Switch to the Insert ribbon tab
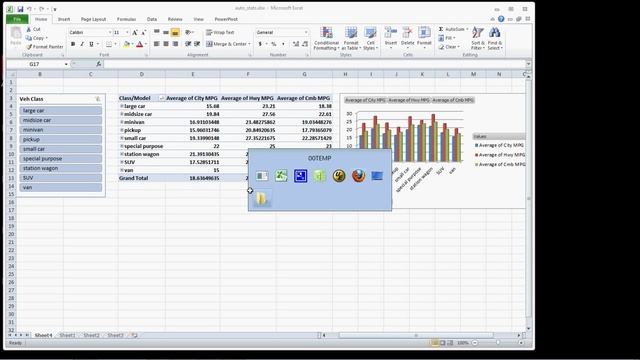640x360 pixels. coord(64,19)
